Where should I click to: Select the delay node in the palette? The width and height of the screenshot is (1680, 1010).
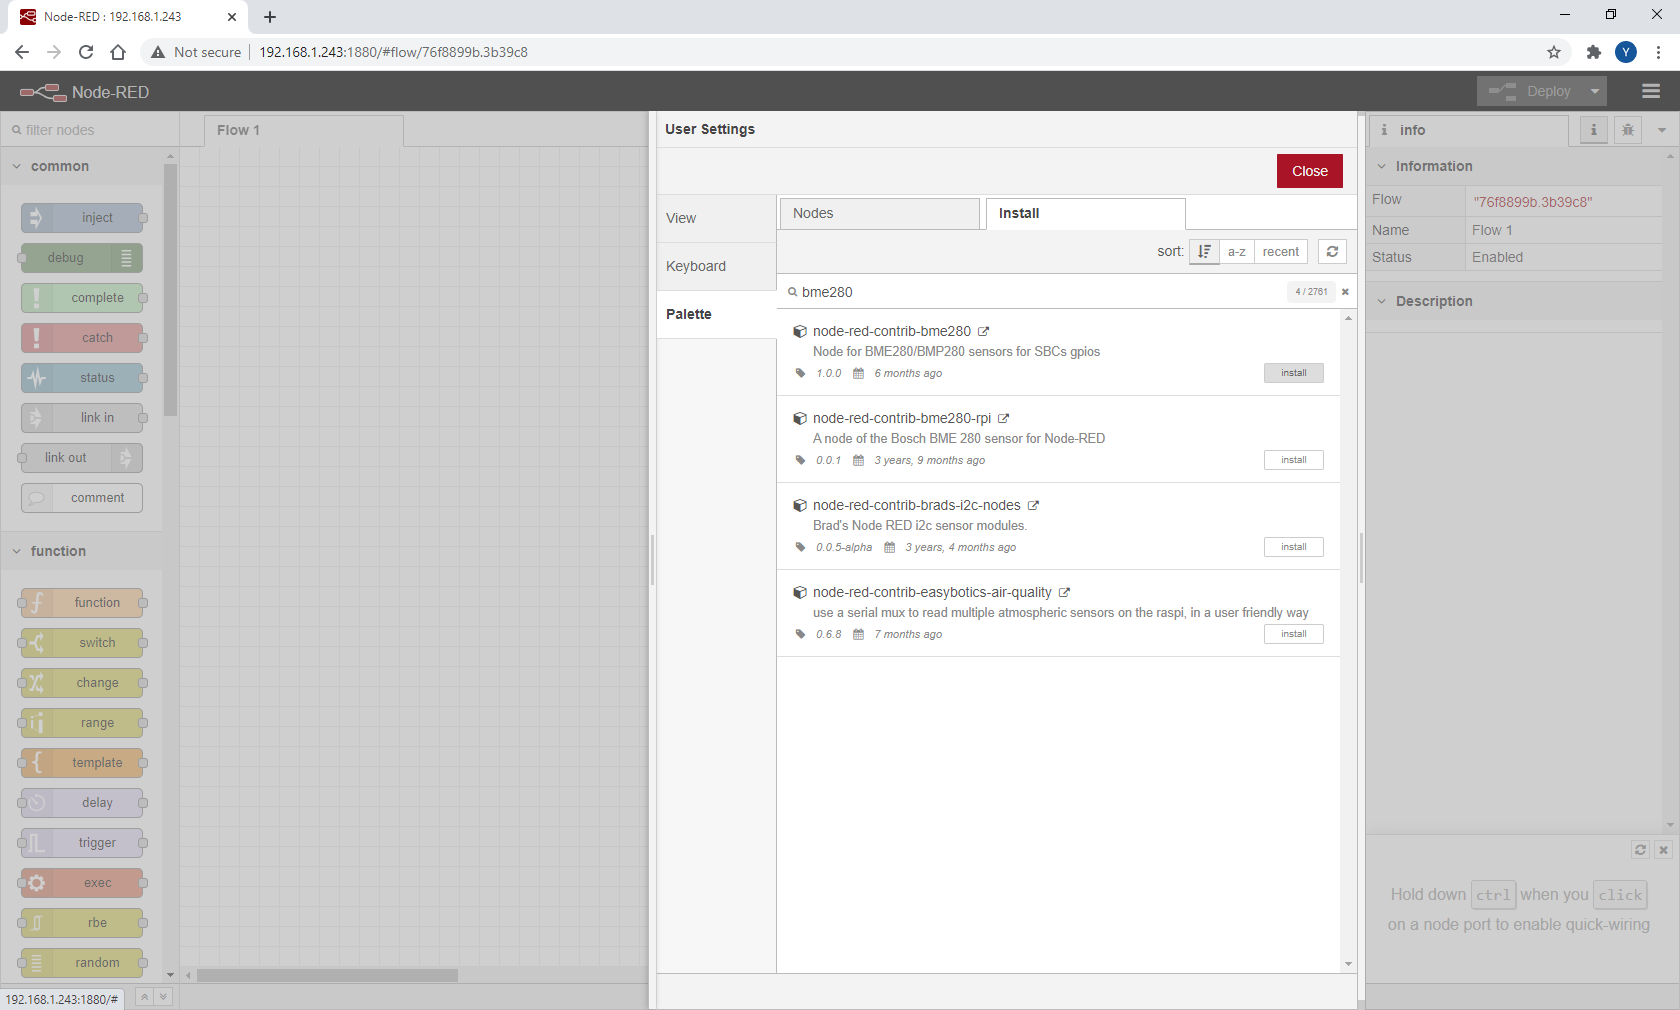pos(82,803)
